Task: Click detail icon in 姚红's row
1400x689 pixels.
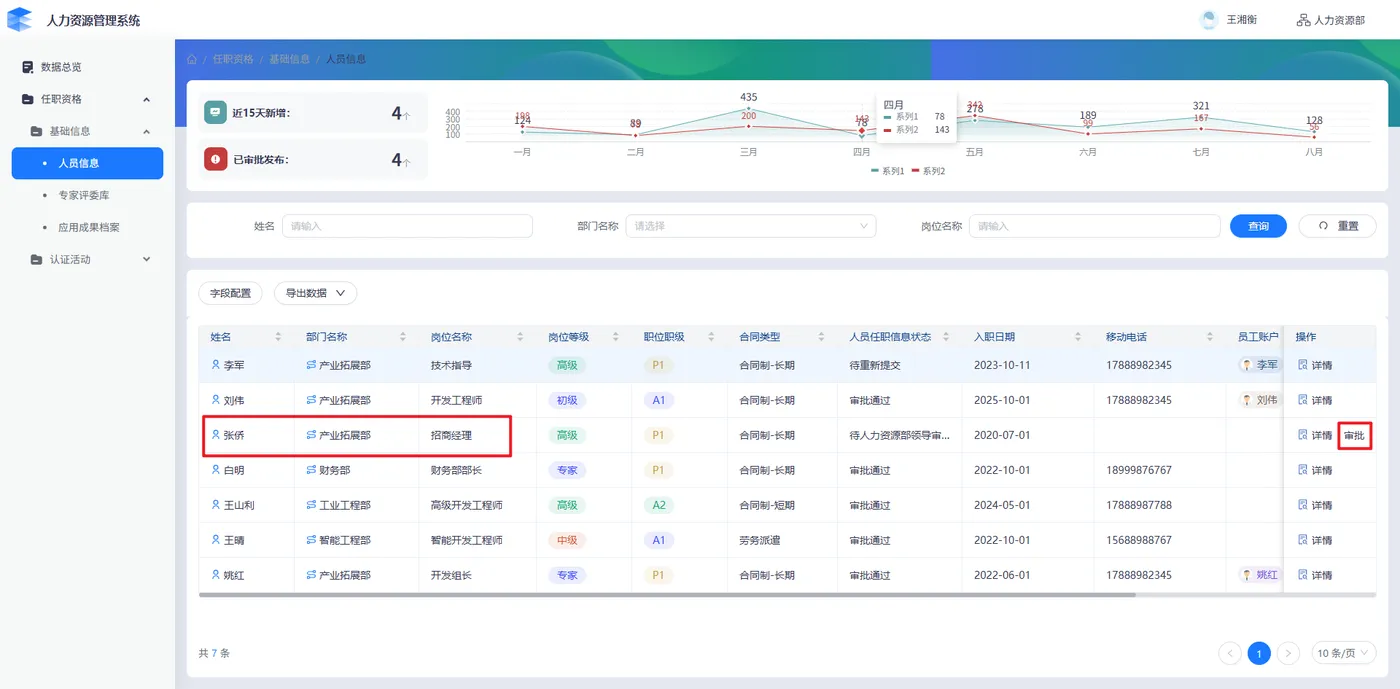Action: point(1302,575)
